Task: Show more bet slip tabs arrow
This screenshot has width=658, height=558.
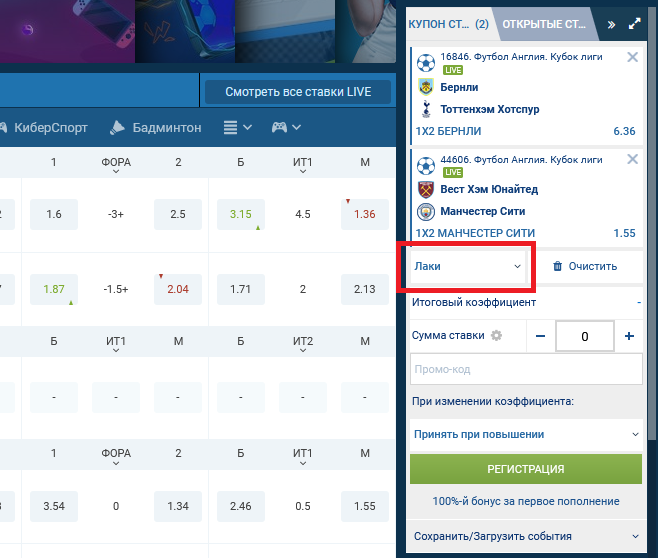Action: [611, 23]
